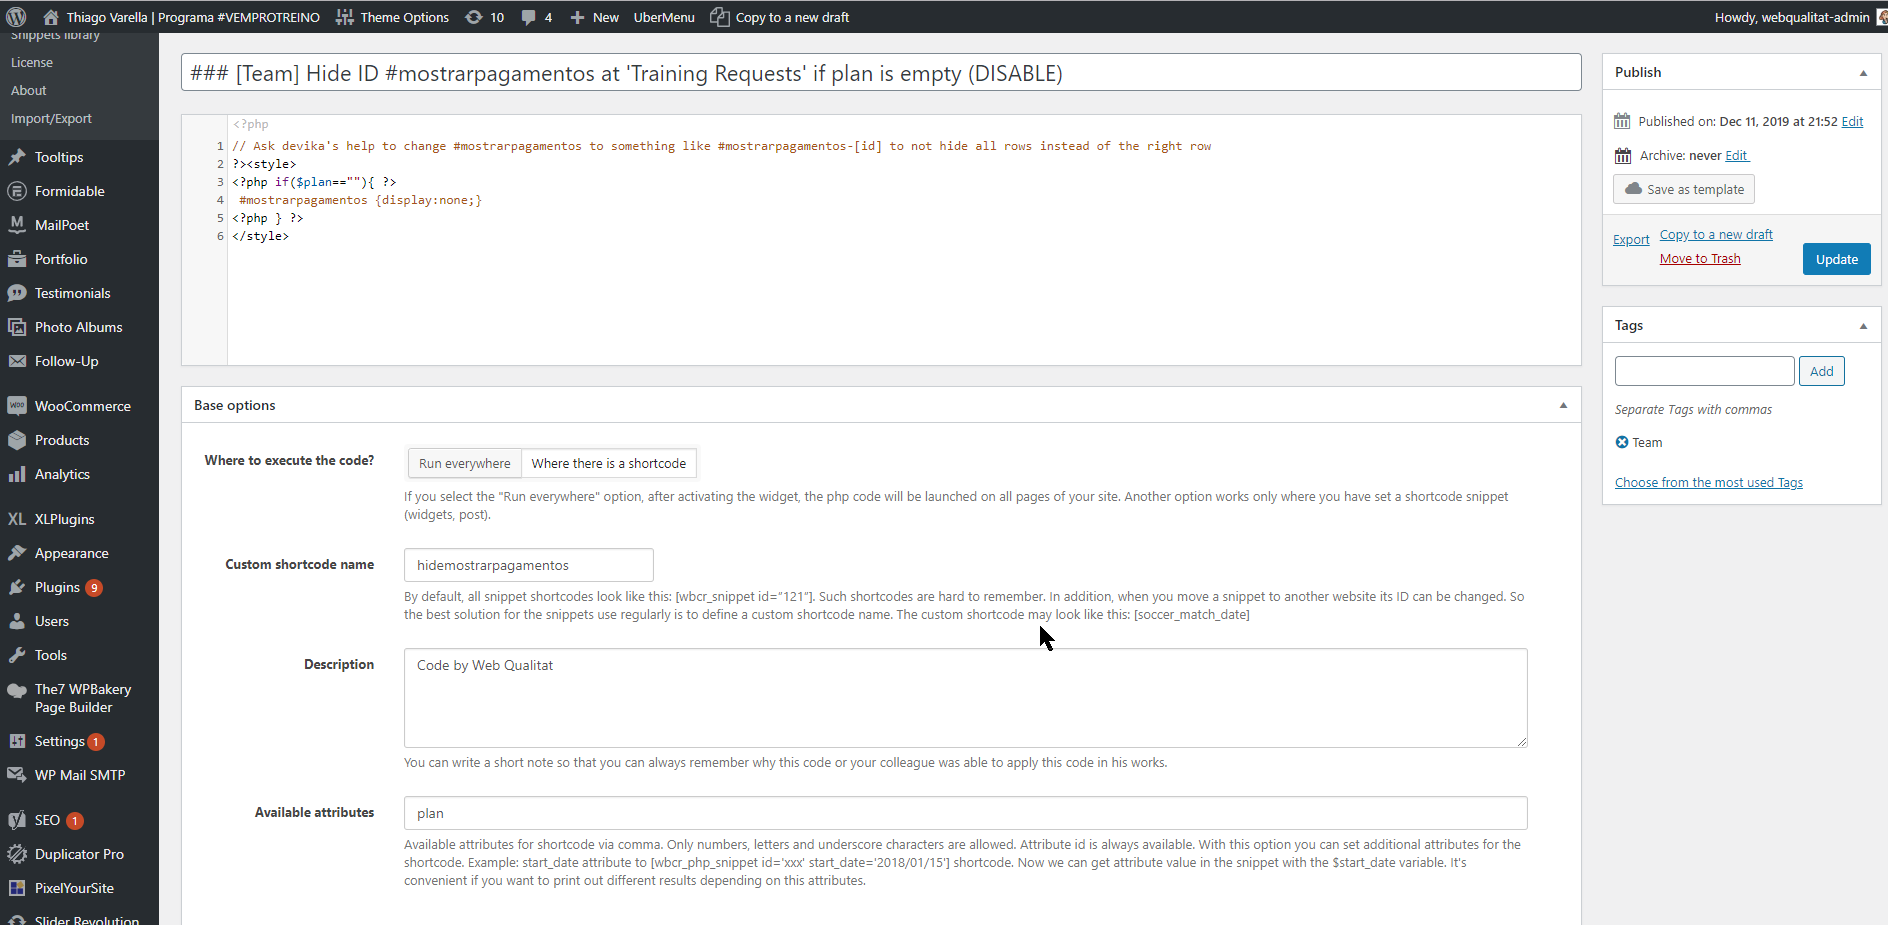Screen dimensions: 1888x925
Task: Open the Follow-Up envelope icon
Action: 17,361
